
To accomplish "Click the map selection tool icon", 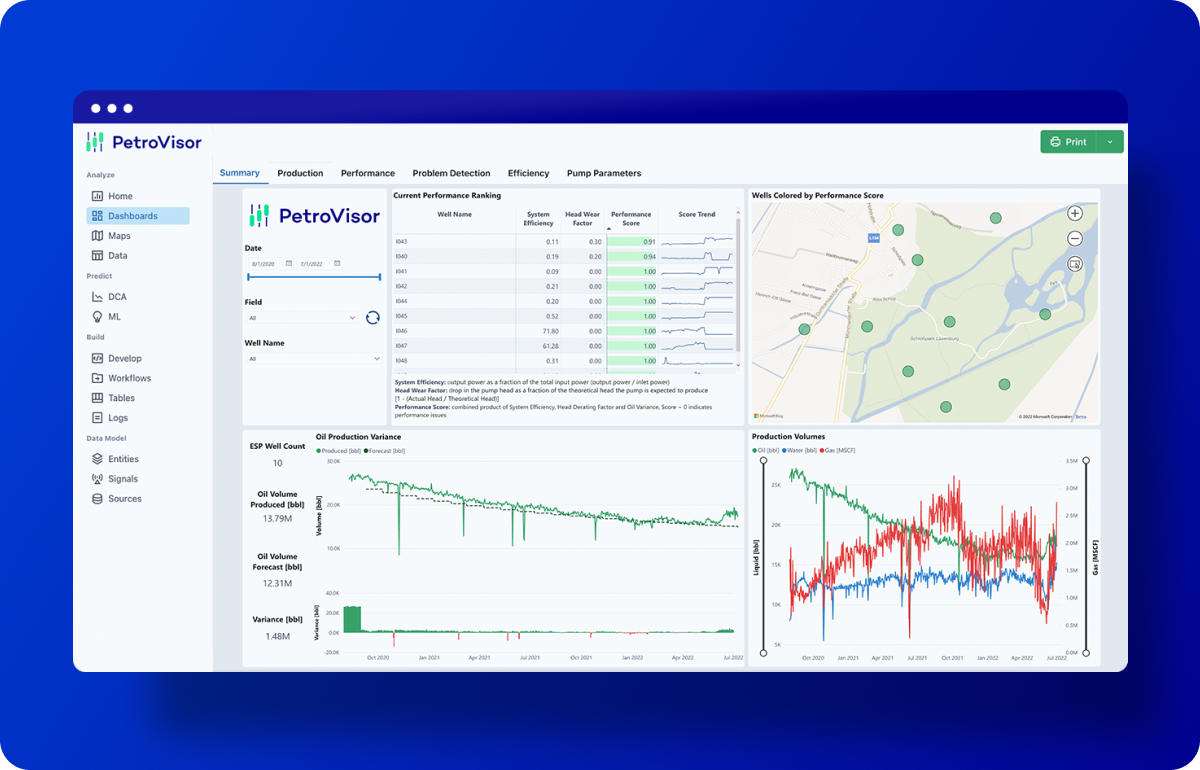I will tap(1075, 264).
